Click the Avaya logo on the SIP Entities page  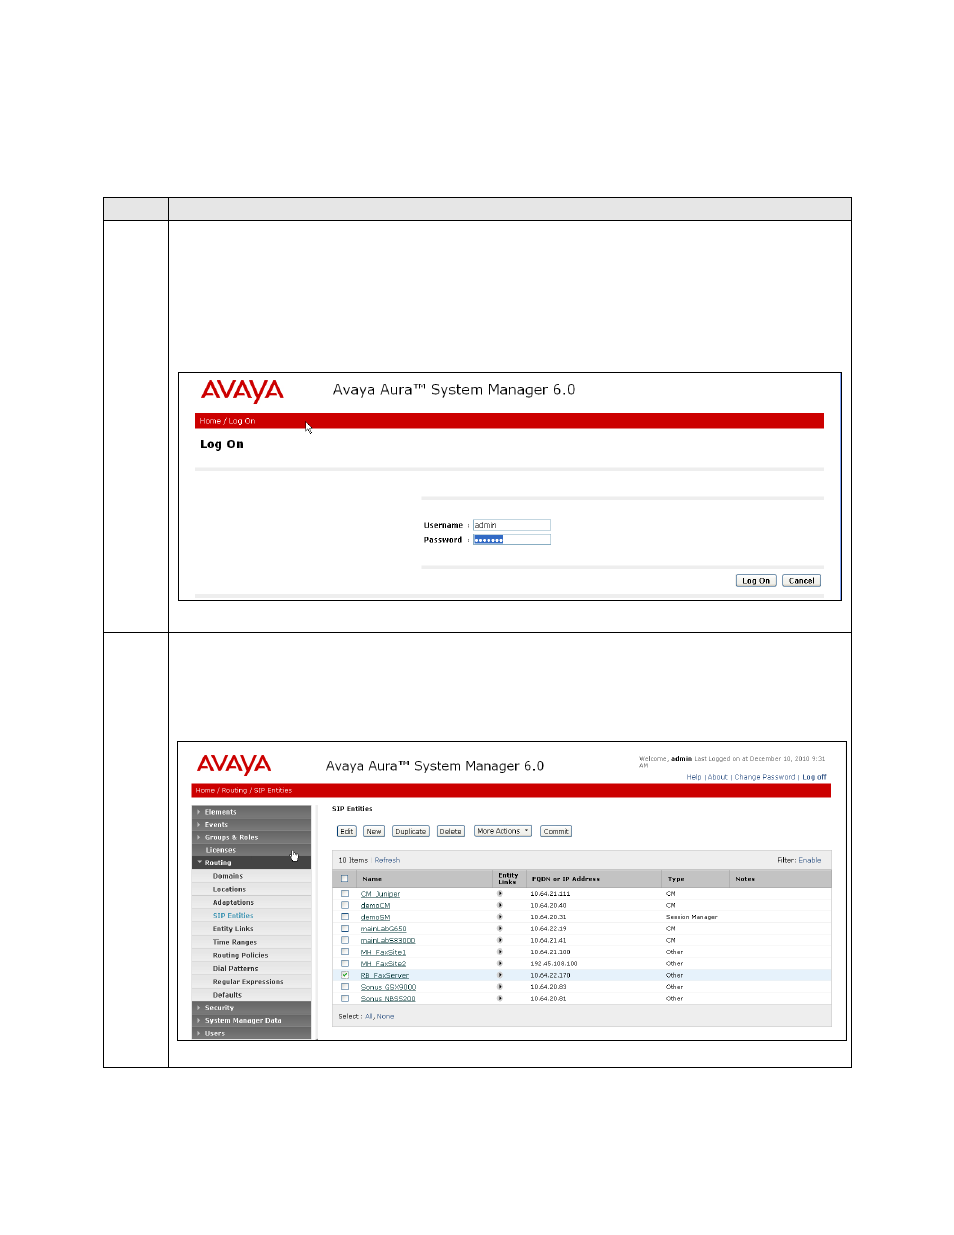click(234, 765)
